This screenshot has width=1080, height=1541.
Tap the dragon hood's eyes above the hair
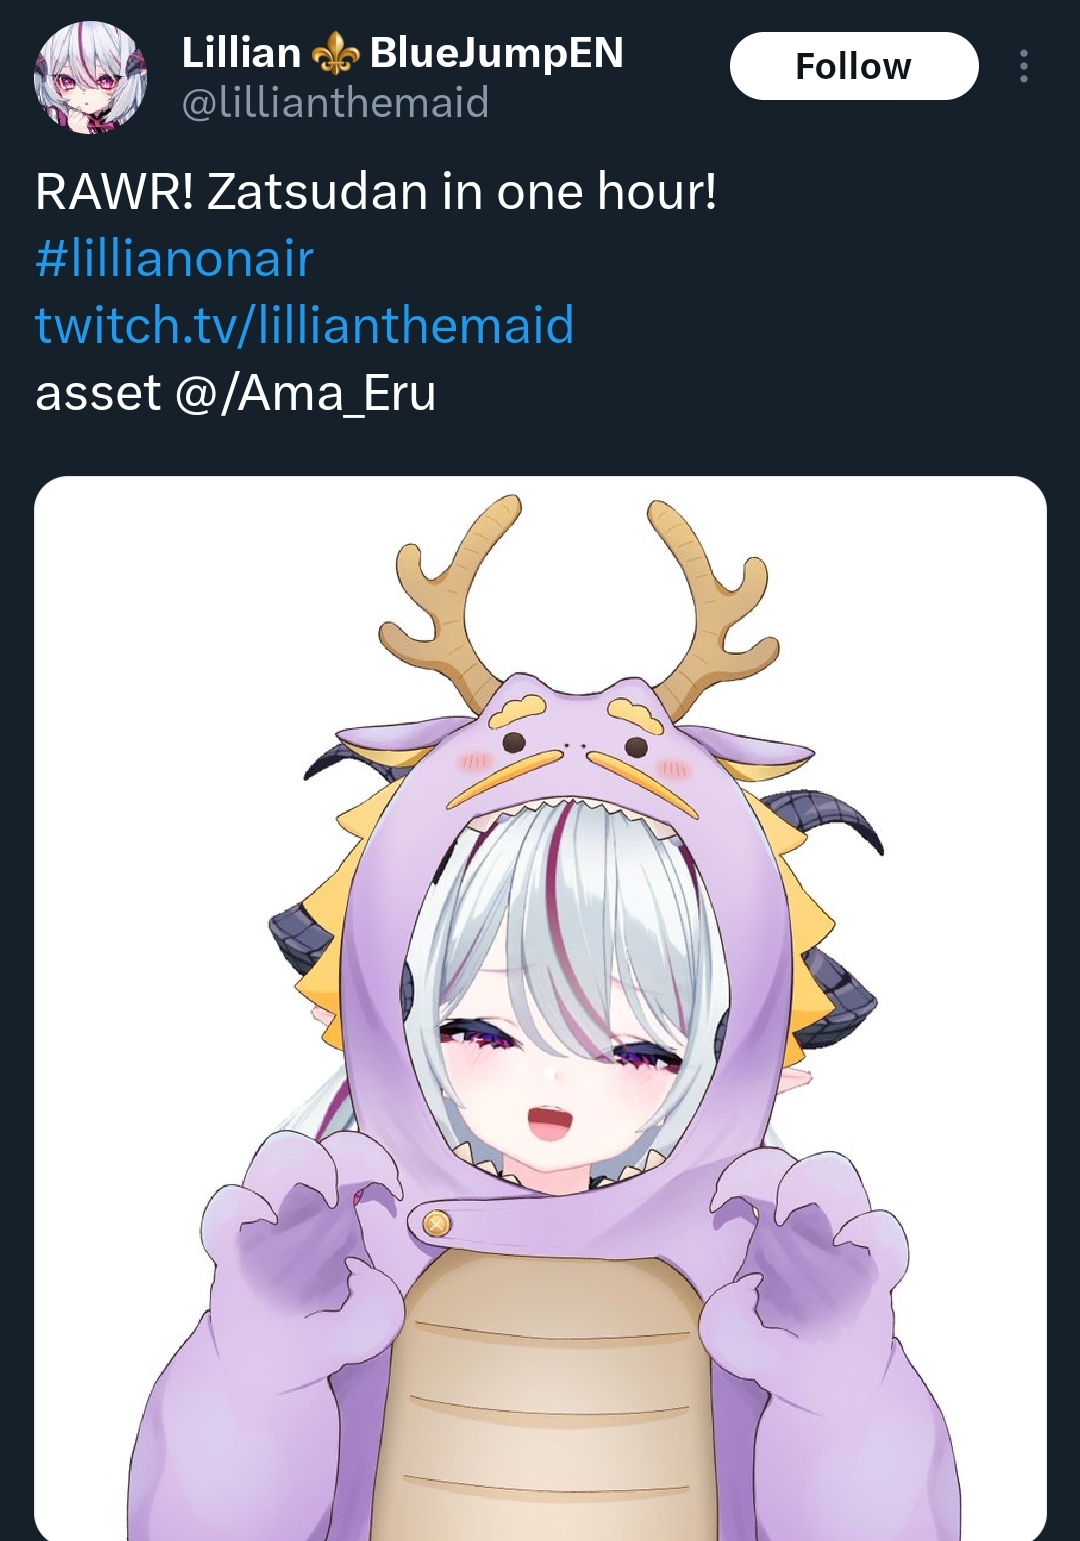(x=575, y=744)
